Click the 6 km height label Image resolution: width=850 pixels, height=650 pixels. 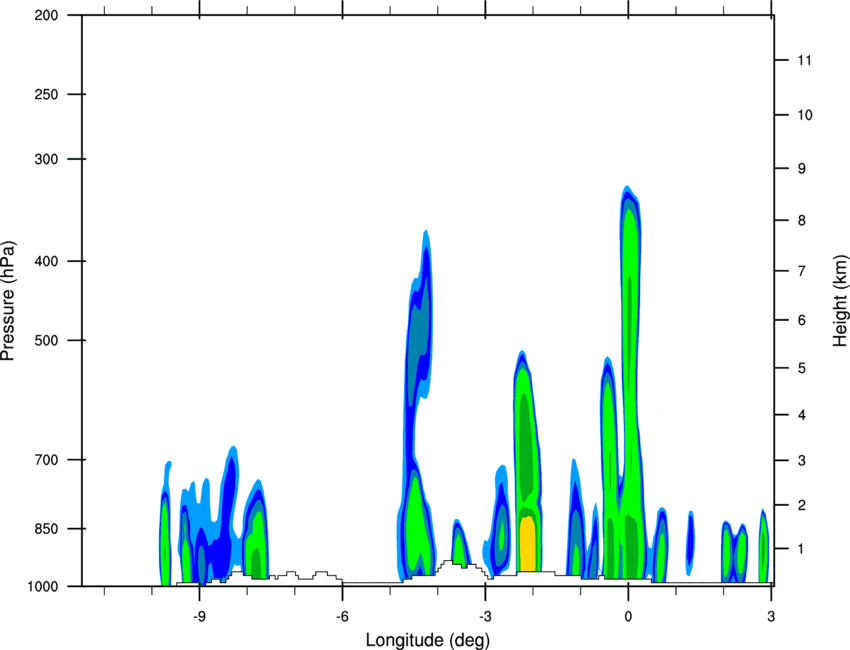801,320
